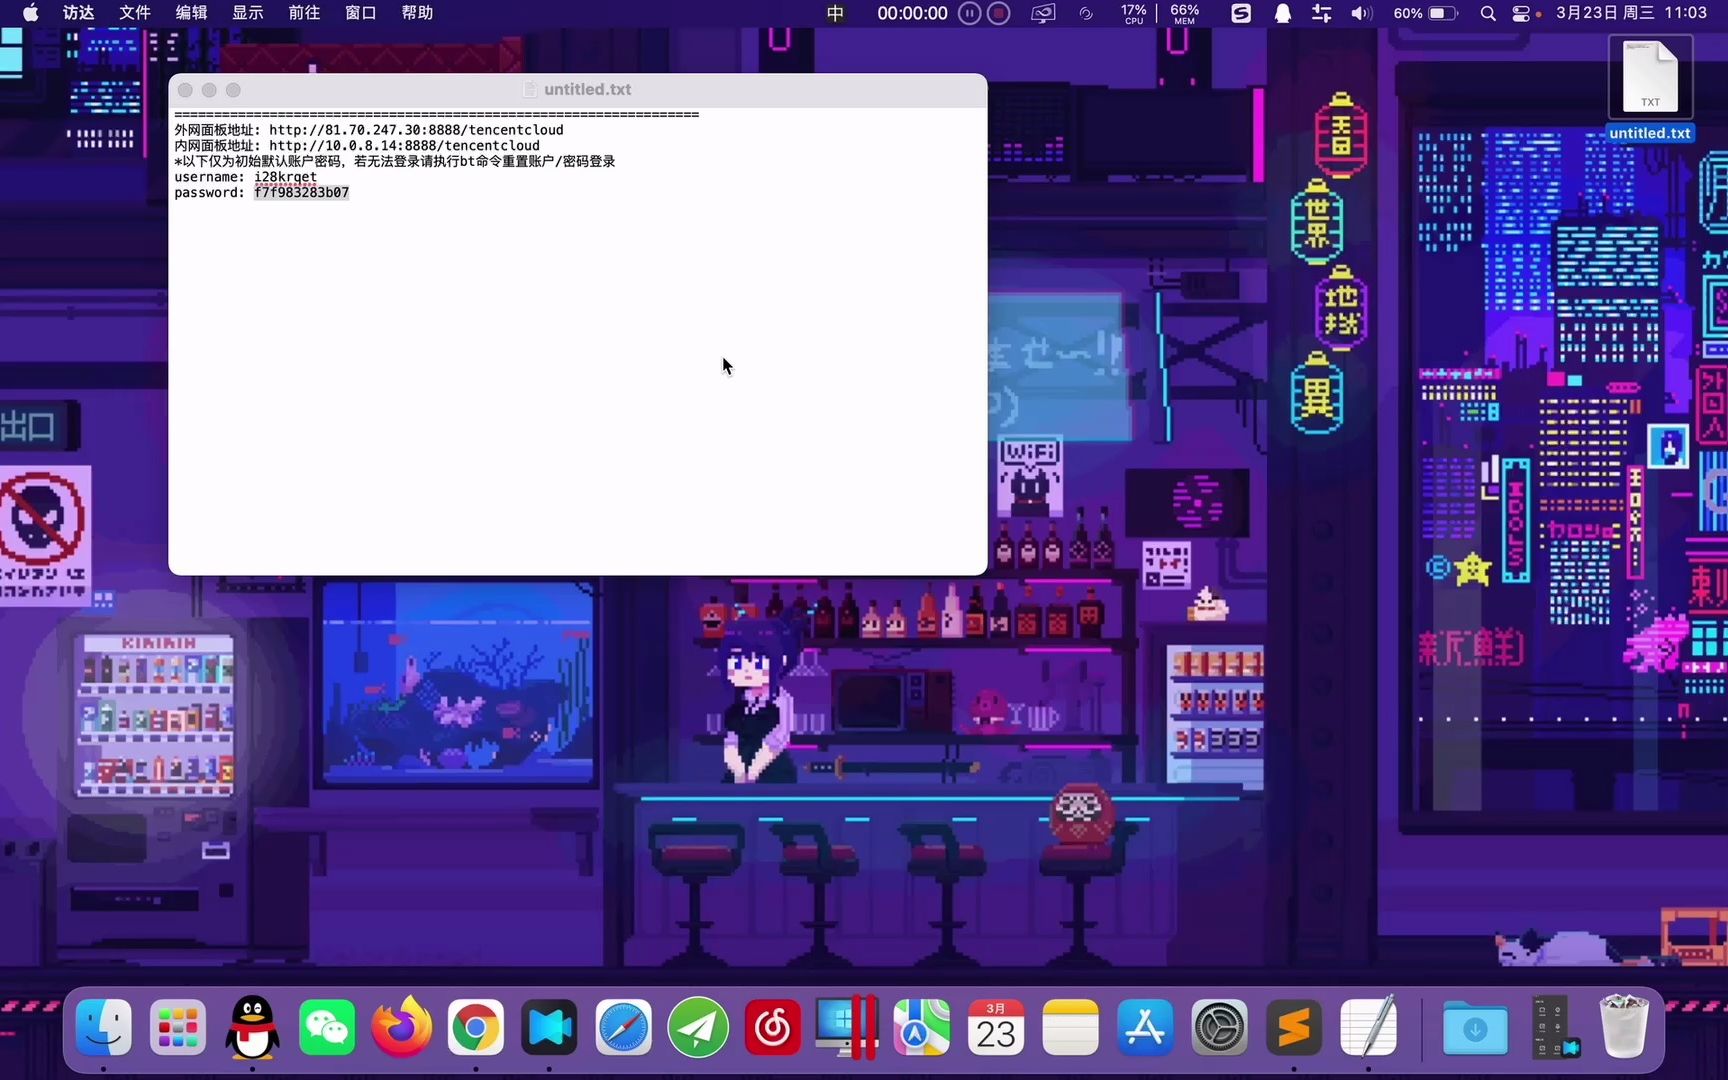Stop the screen recording
The image size is (1728, 1080).
tap(998, 13)
